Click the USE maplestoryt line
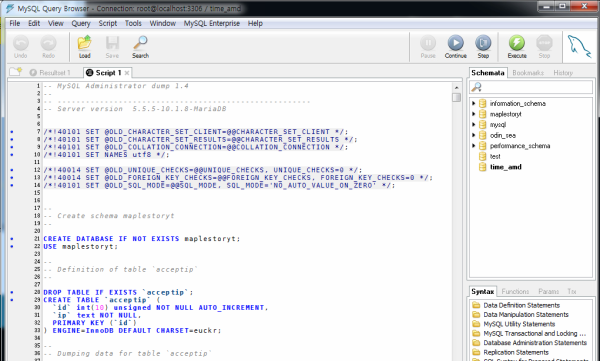This screenshot has width=600, height=361. [x=81, y=247]
